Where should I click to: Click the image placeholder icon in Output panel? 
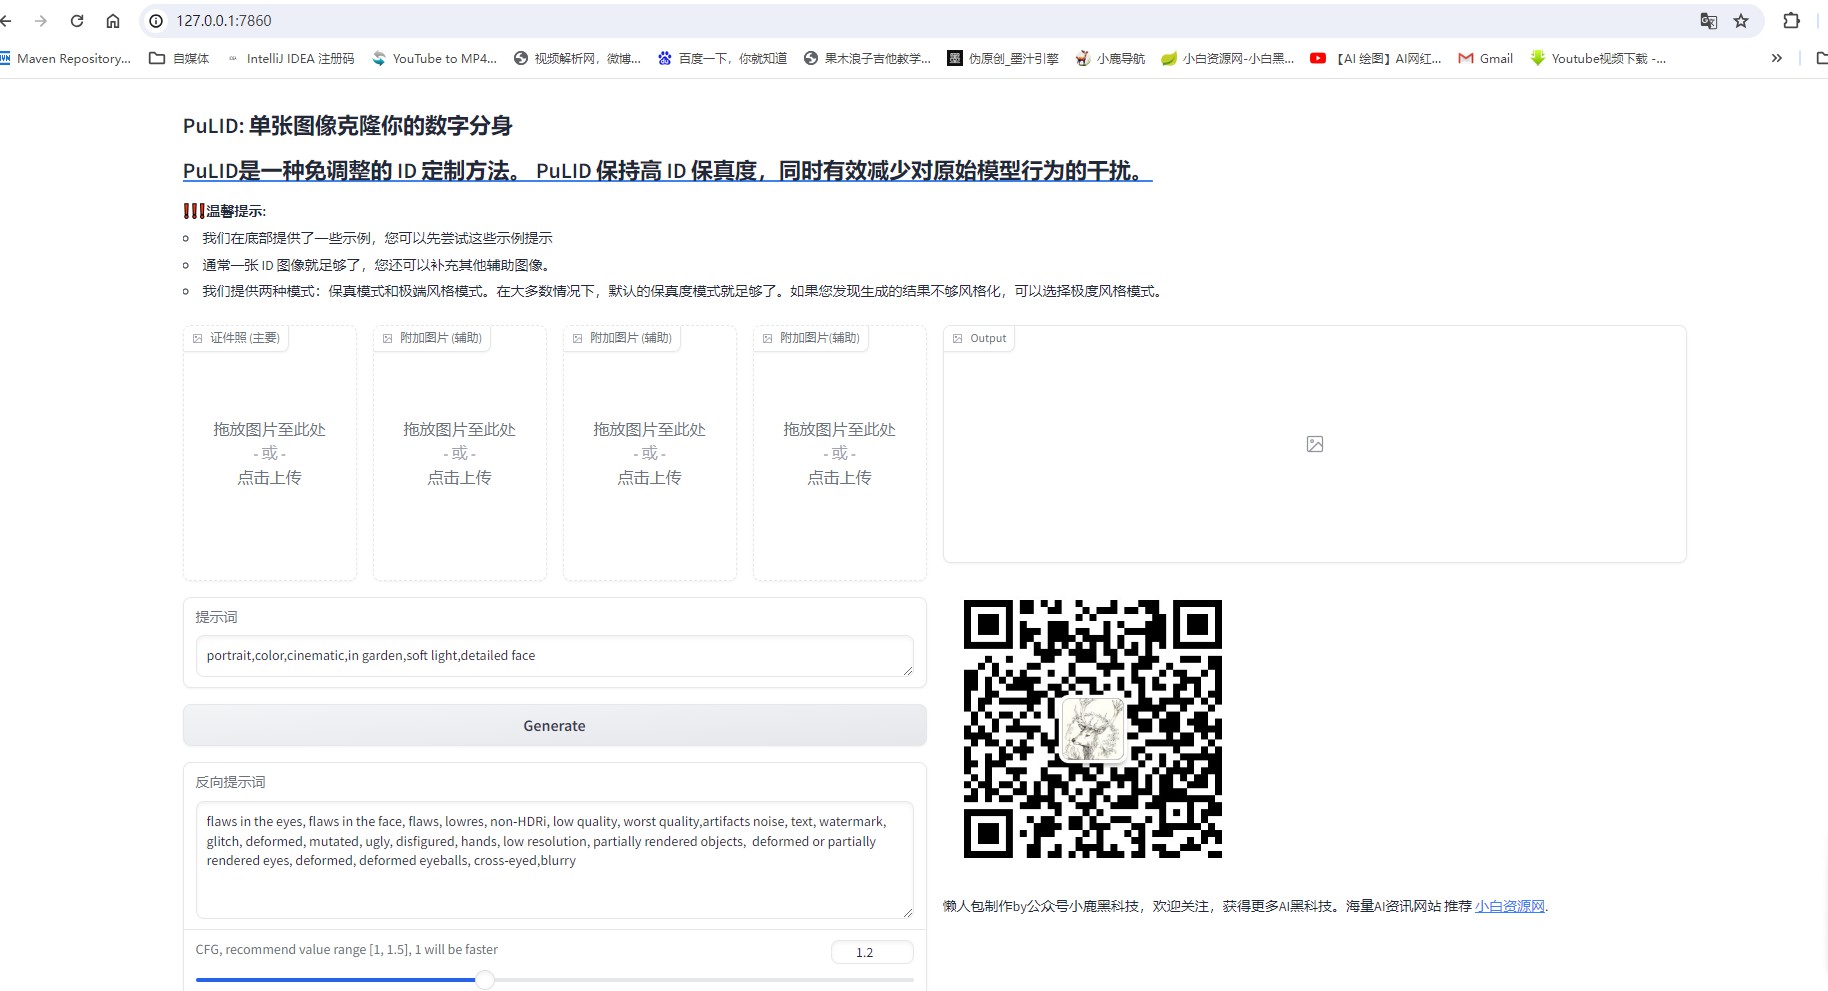click(1314, 444)
